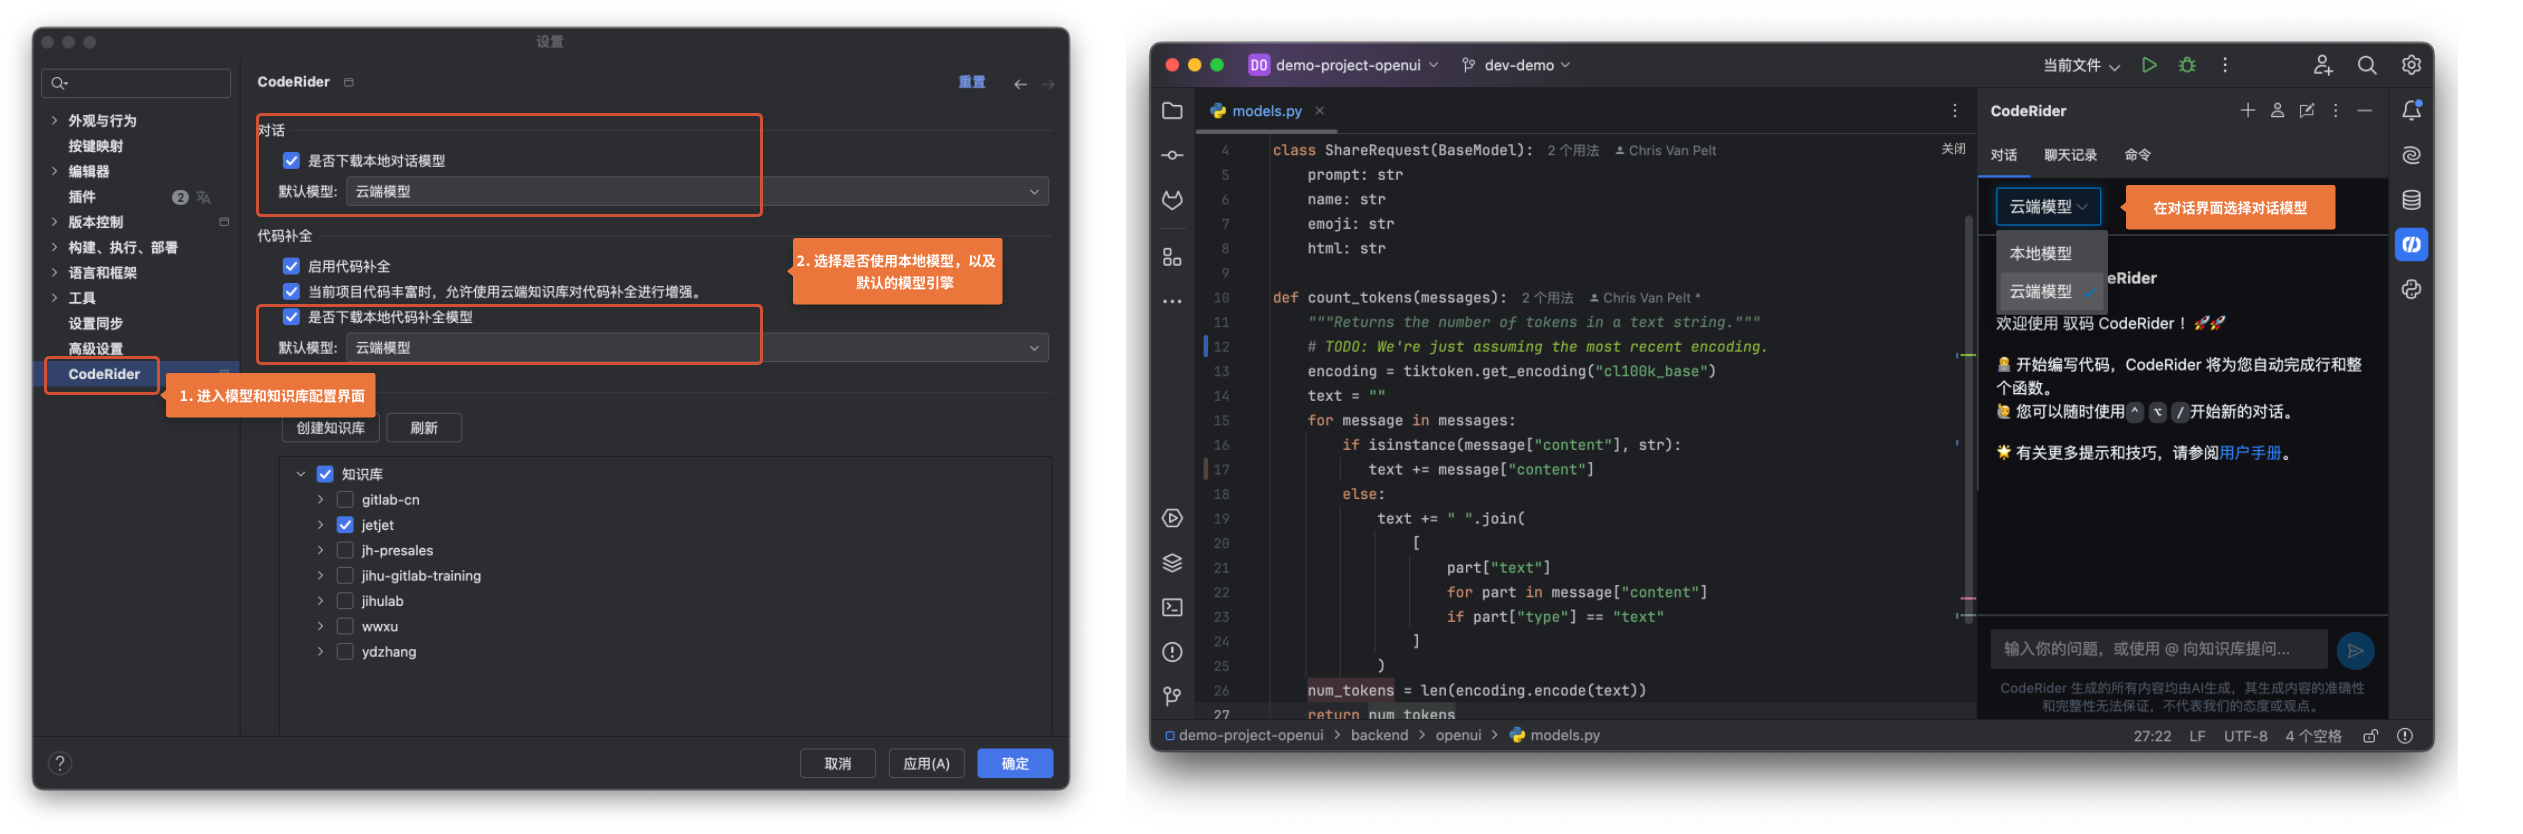Screen dimensions: 2523x834
Task: Collapse the 知识库 tree node
Action: tap(301, 474)
